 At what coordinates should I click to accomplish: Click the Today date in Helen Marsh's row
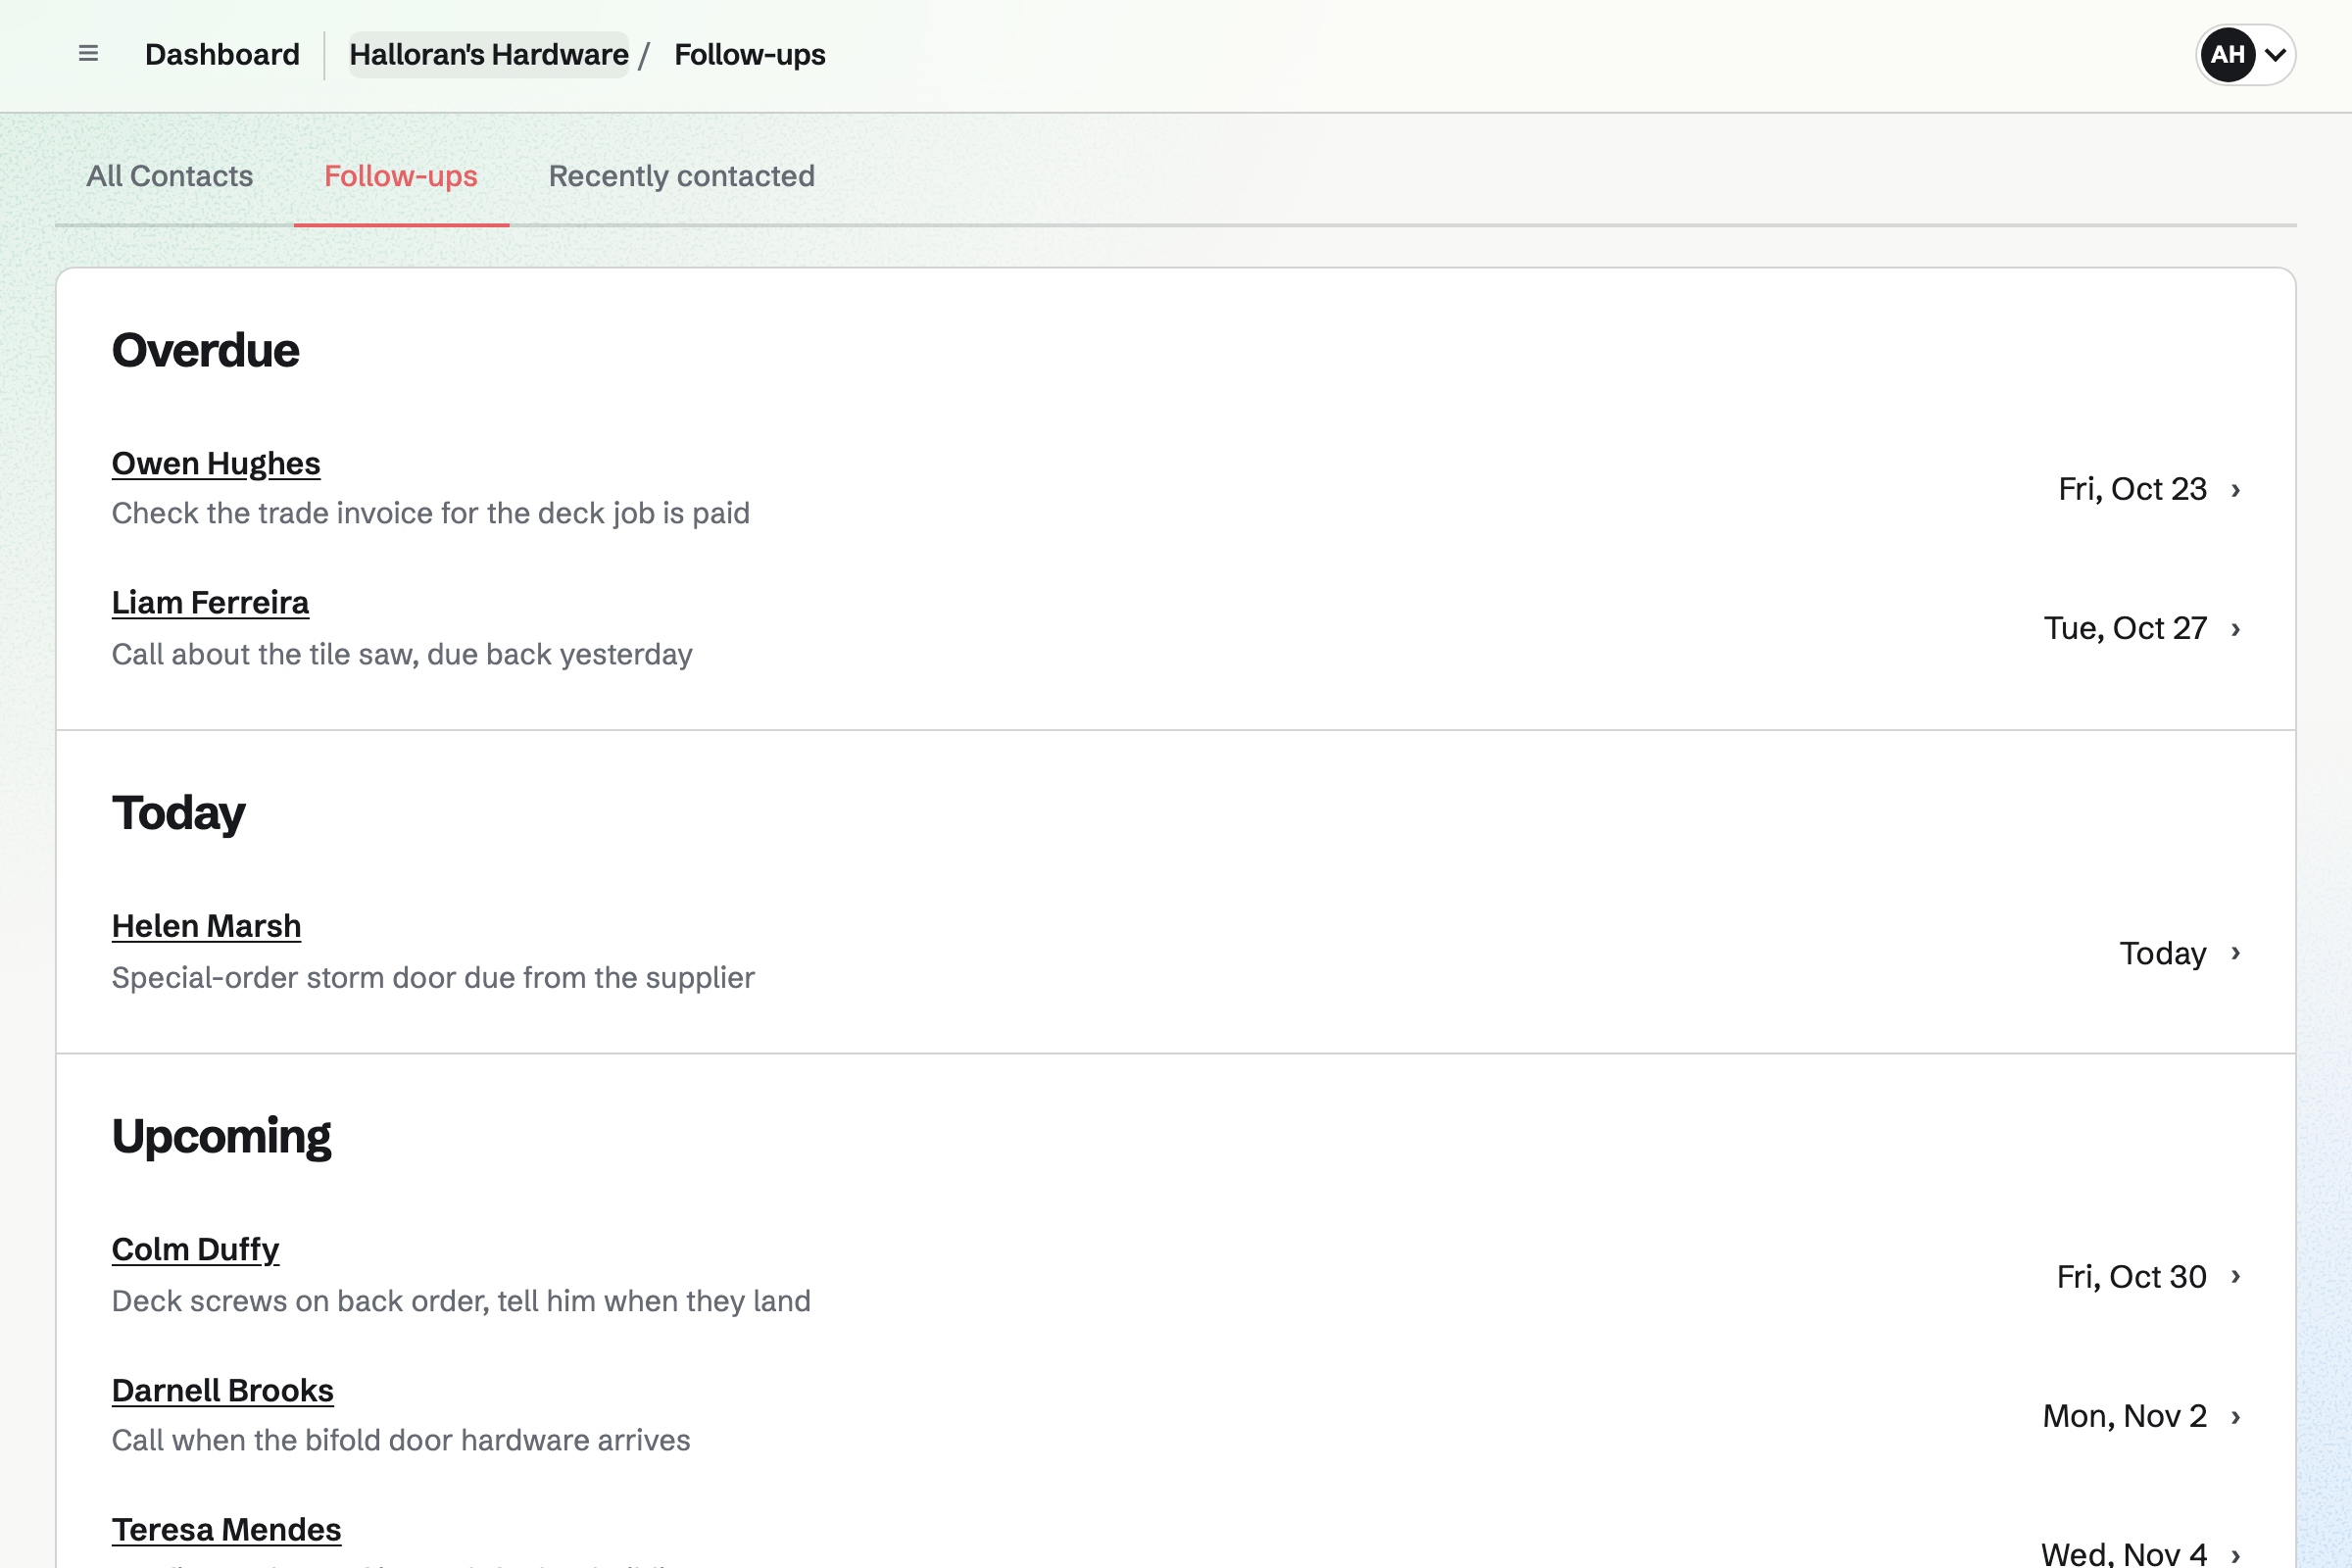2163,953
